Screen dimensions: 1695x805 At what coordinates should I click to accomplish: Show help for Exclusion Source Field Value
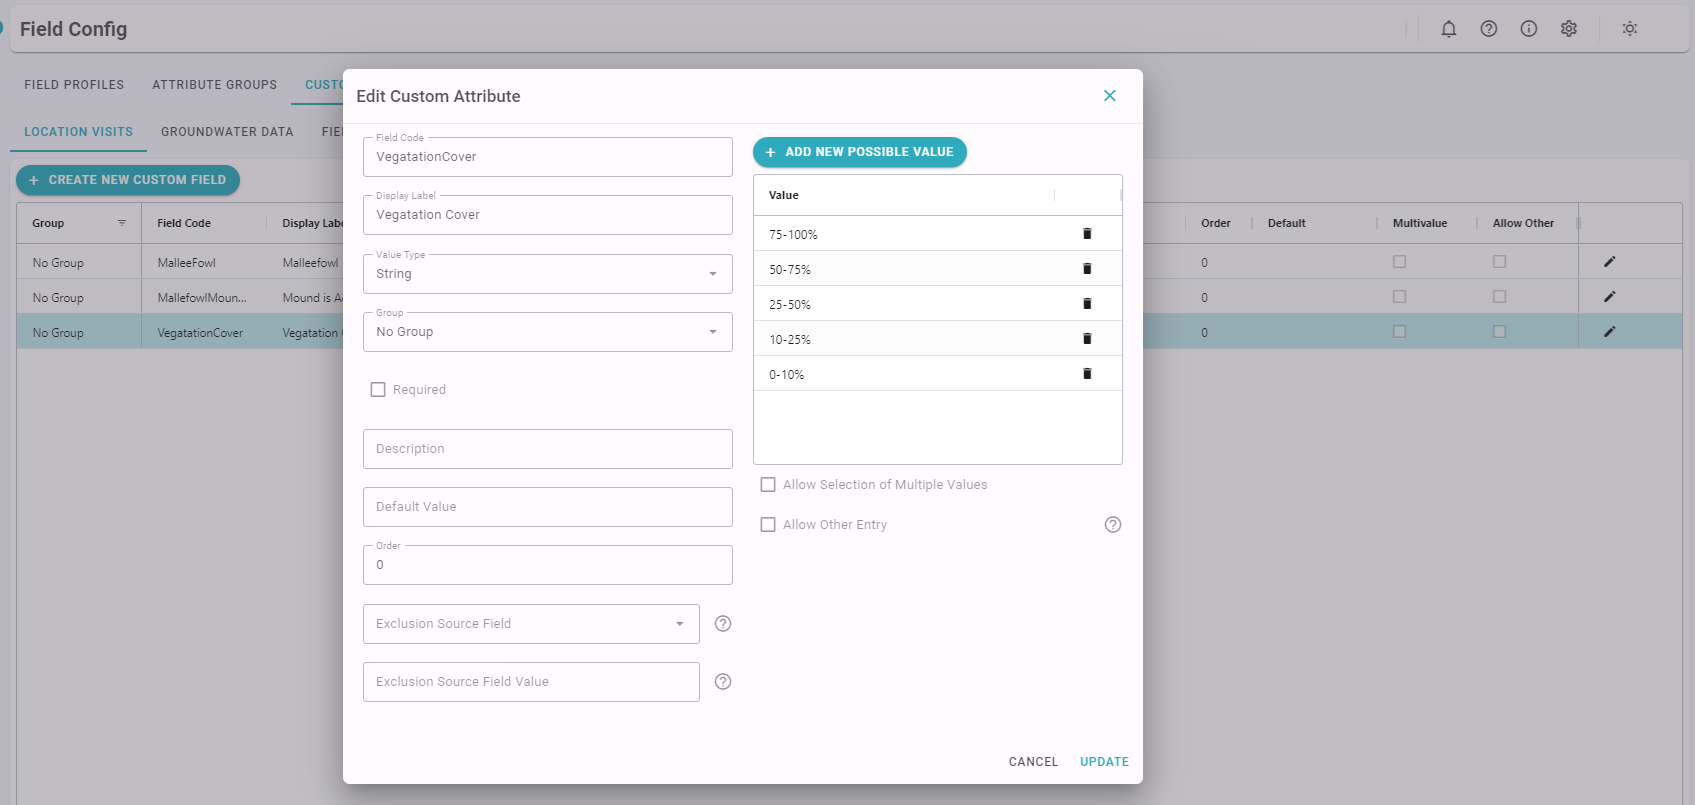[723, 682]
